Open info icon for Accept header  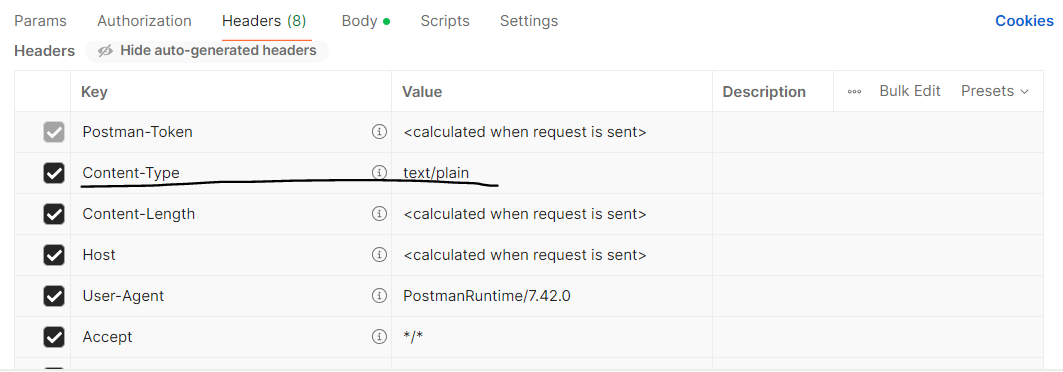pos(379,337)
